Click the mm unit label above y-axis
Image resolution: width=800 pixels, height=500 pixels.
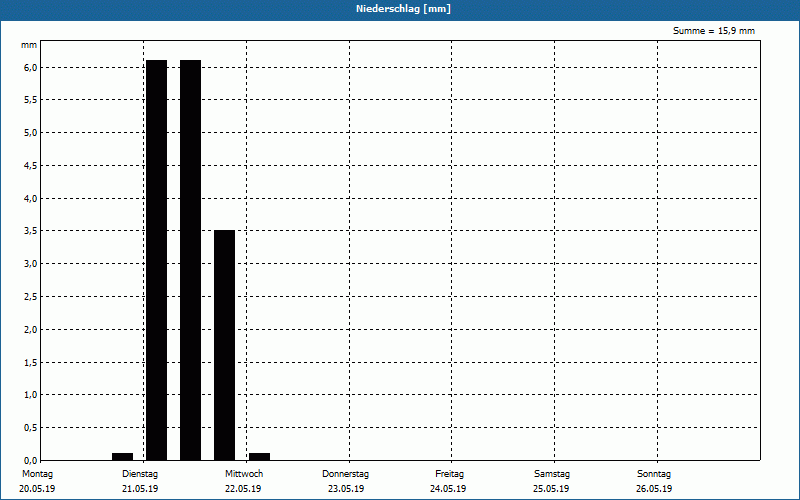coord(29,45)
